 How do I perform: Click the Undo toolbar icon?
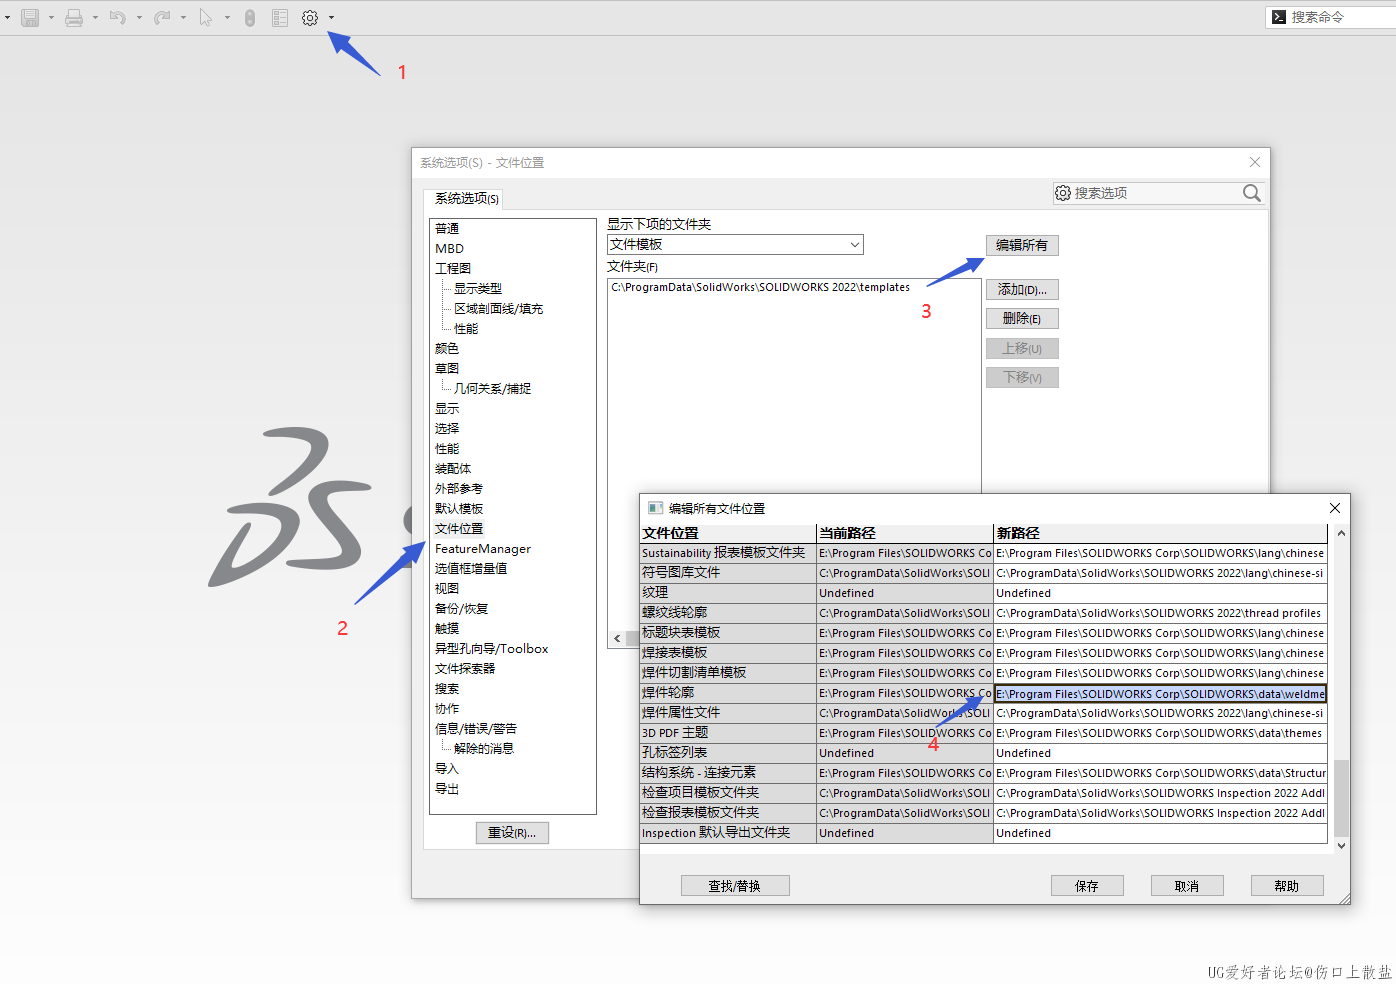[x=118, y=18]
